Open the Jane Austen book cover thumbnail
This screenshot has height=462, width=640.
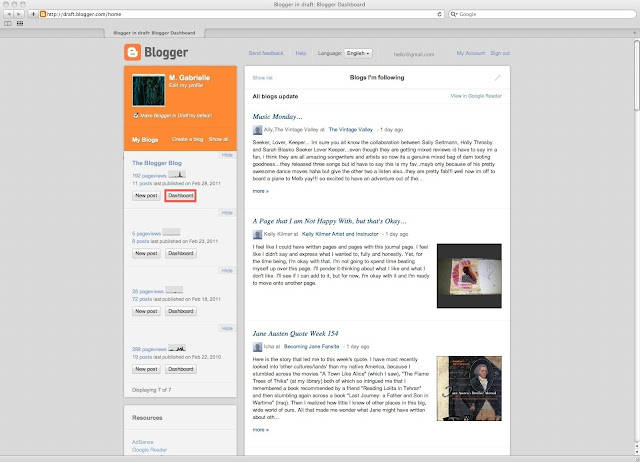coord(469,388)
